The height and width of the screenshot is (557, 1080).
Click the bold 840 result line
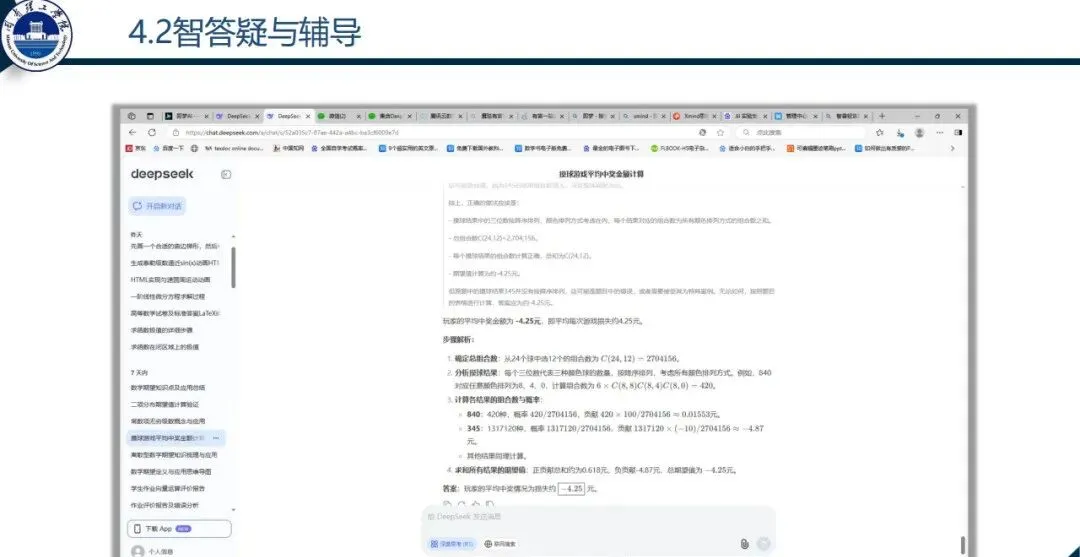click(595, 414)
